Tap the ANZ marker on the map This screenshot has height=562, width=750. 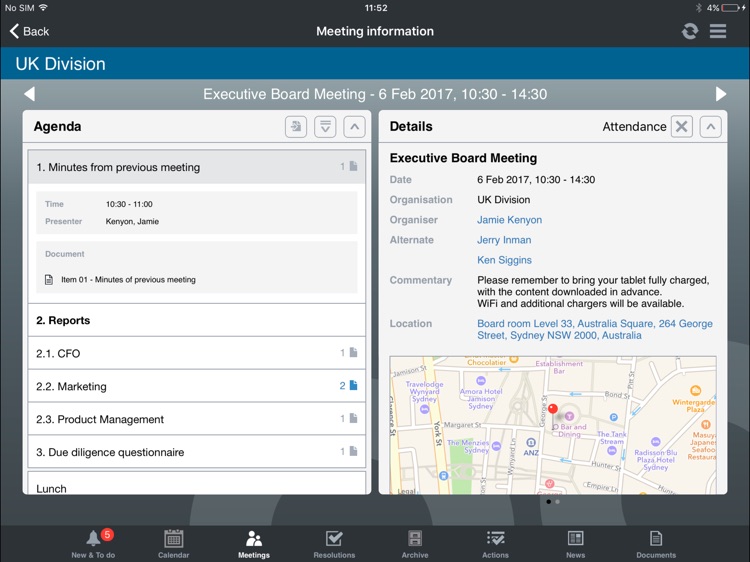click(530, 442)
